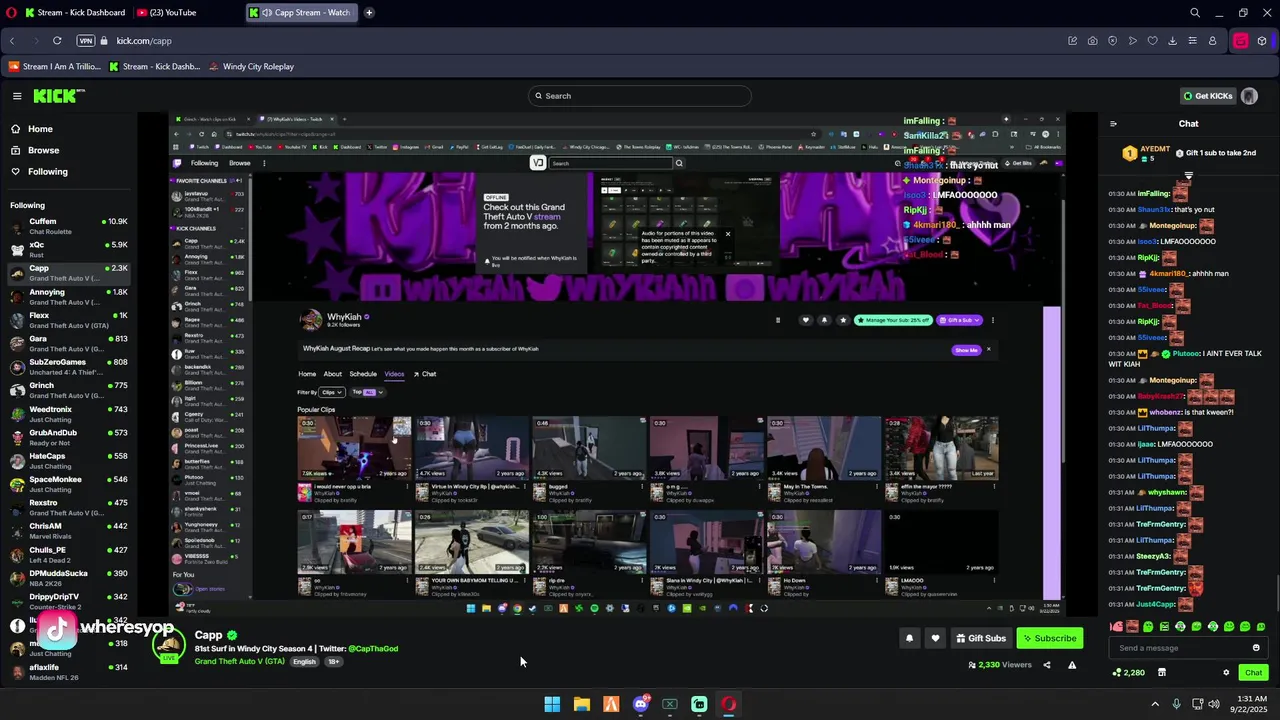Viewport: 1280px width, 720px height.
Task: Open the Opera Flow send icon
Action: pos(1132,41)
